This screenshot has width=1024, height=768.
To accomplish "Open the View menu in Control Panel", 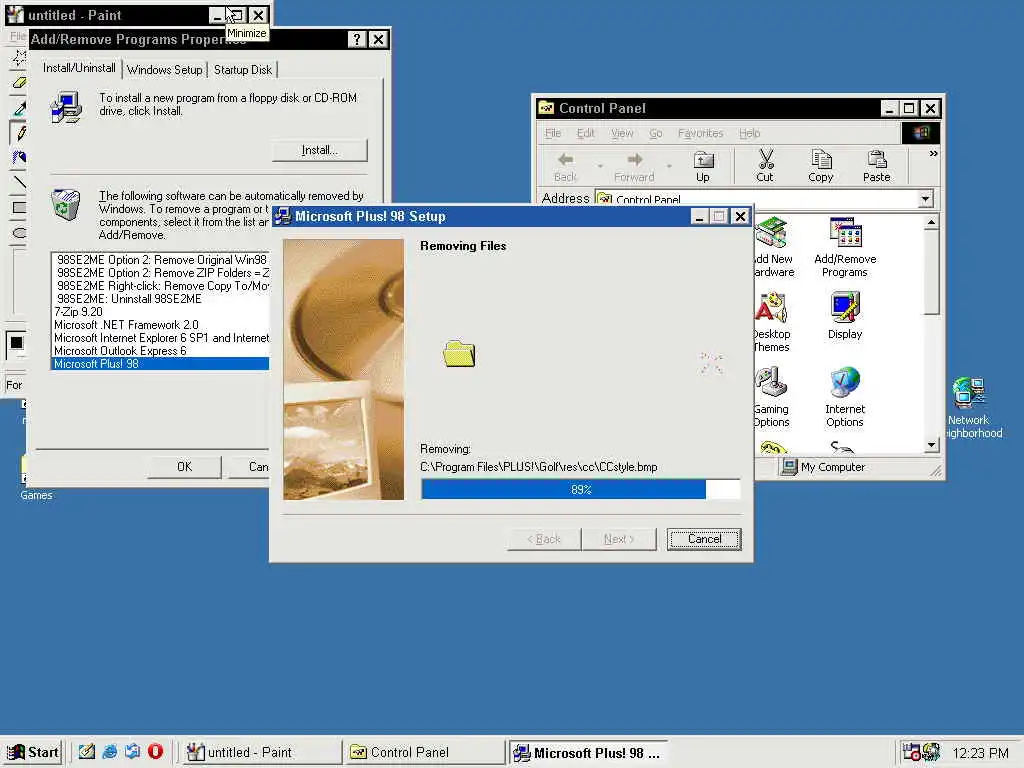I will 622,133.
